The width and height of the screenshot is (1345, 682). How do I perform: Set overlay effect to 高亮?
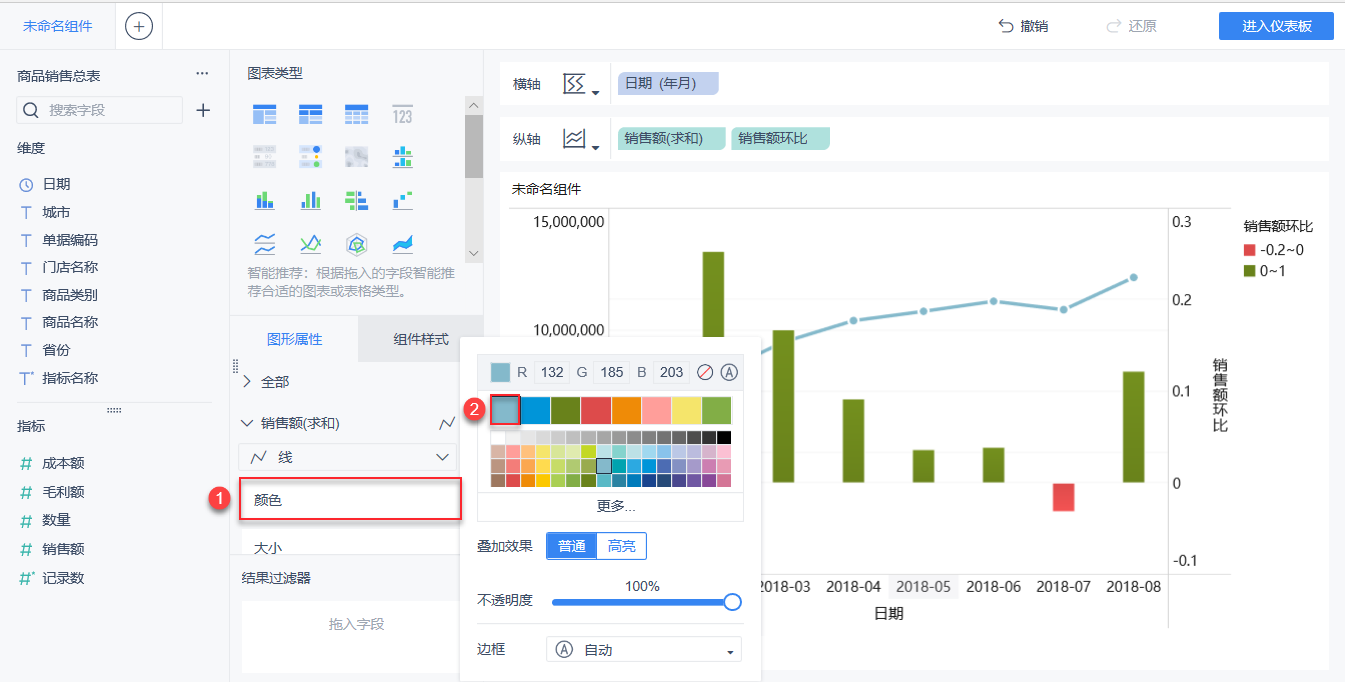point(622,546)
